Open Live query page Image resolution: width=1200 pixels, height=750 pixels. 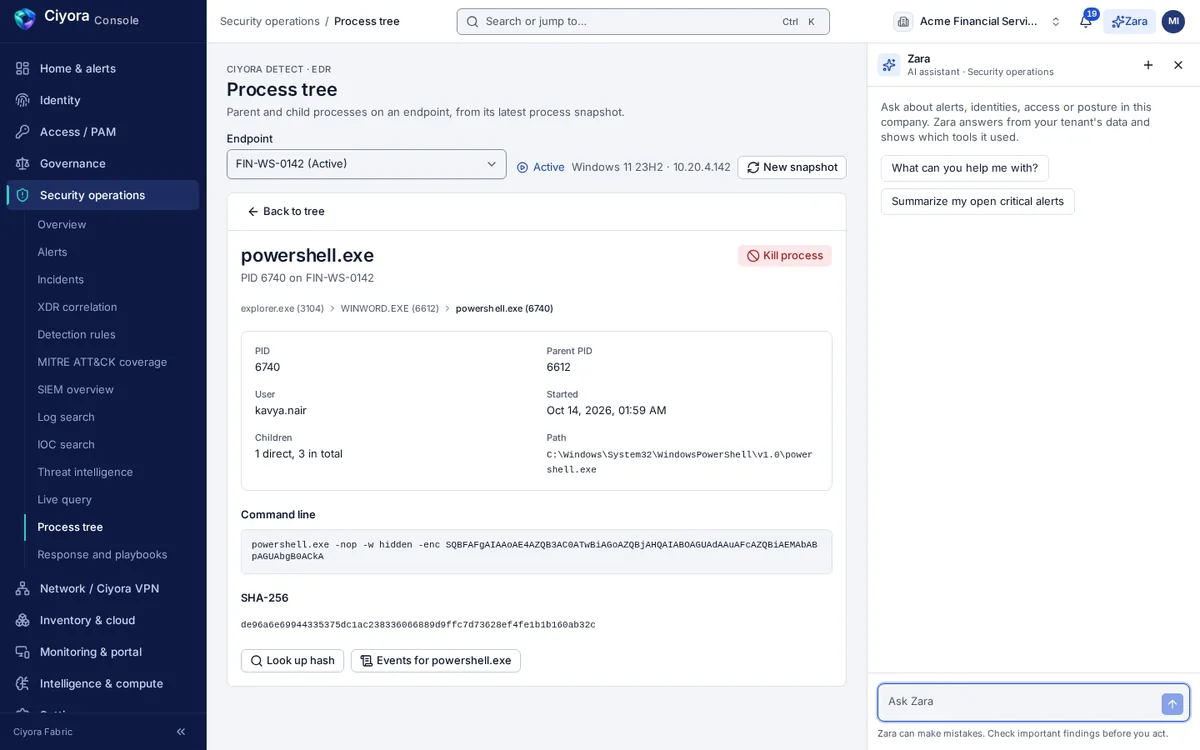point(64,500)
